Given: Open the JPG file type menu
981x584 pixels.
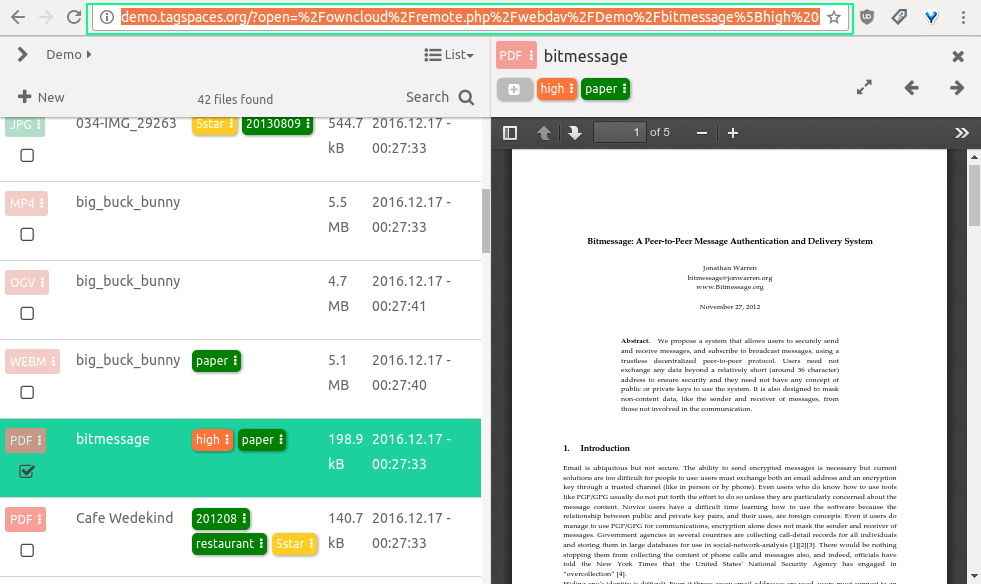Looking at the screenshot, I should tap(25, 125).
